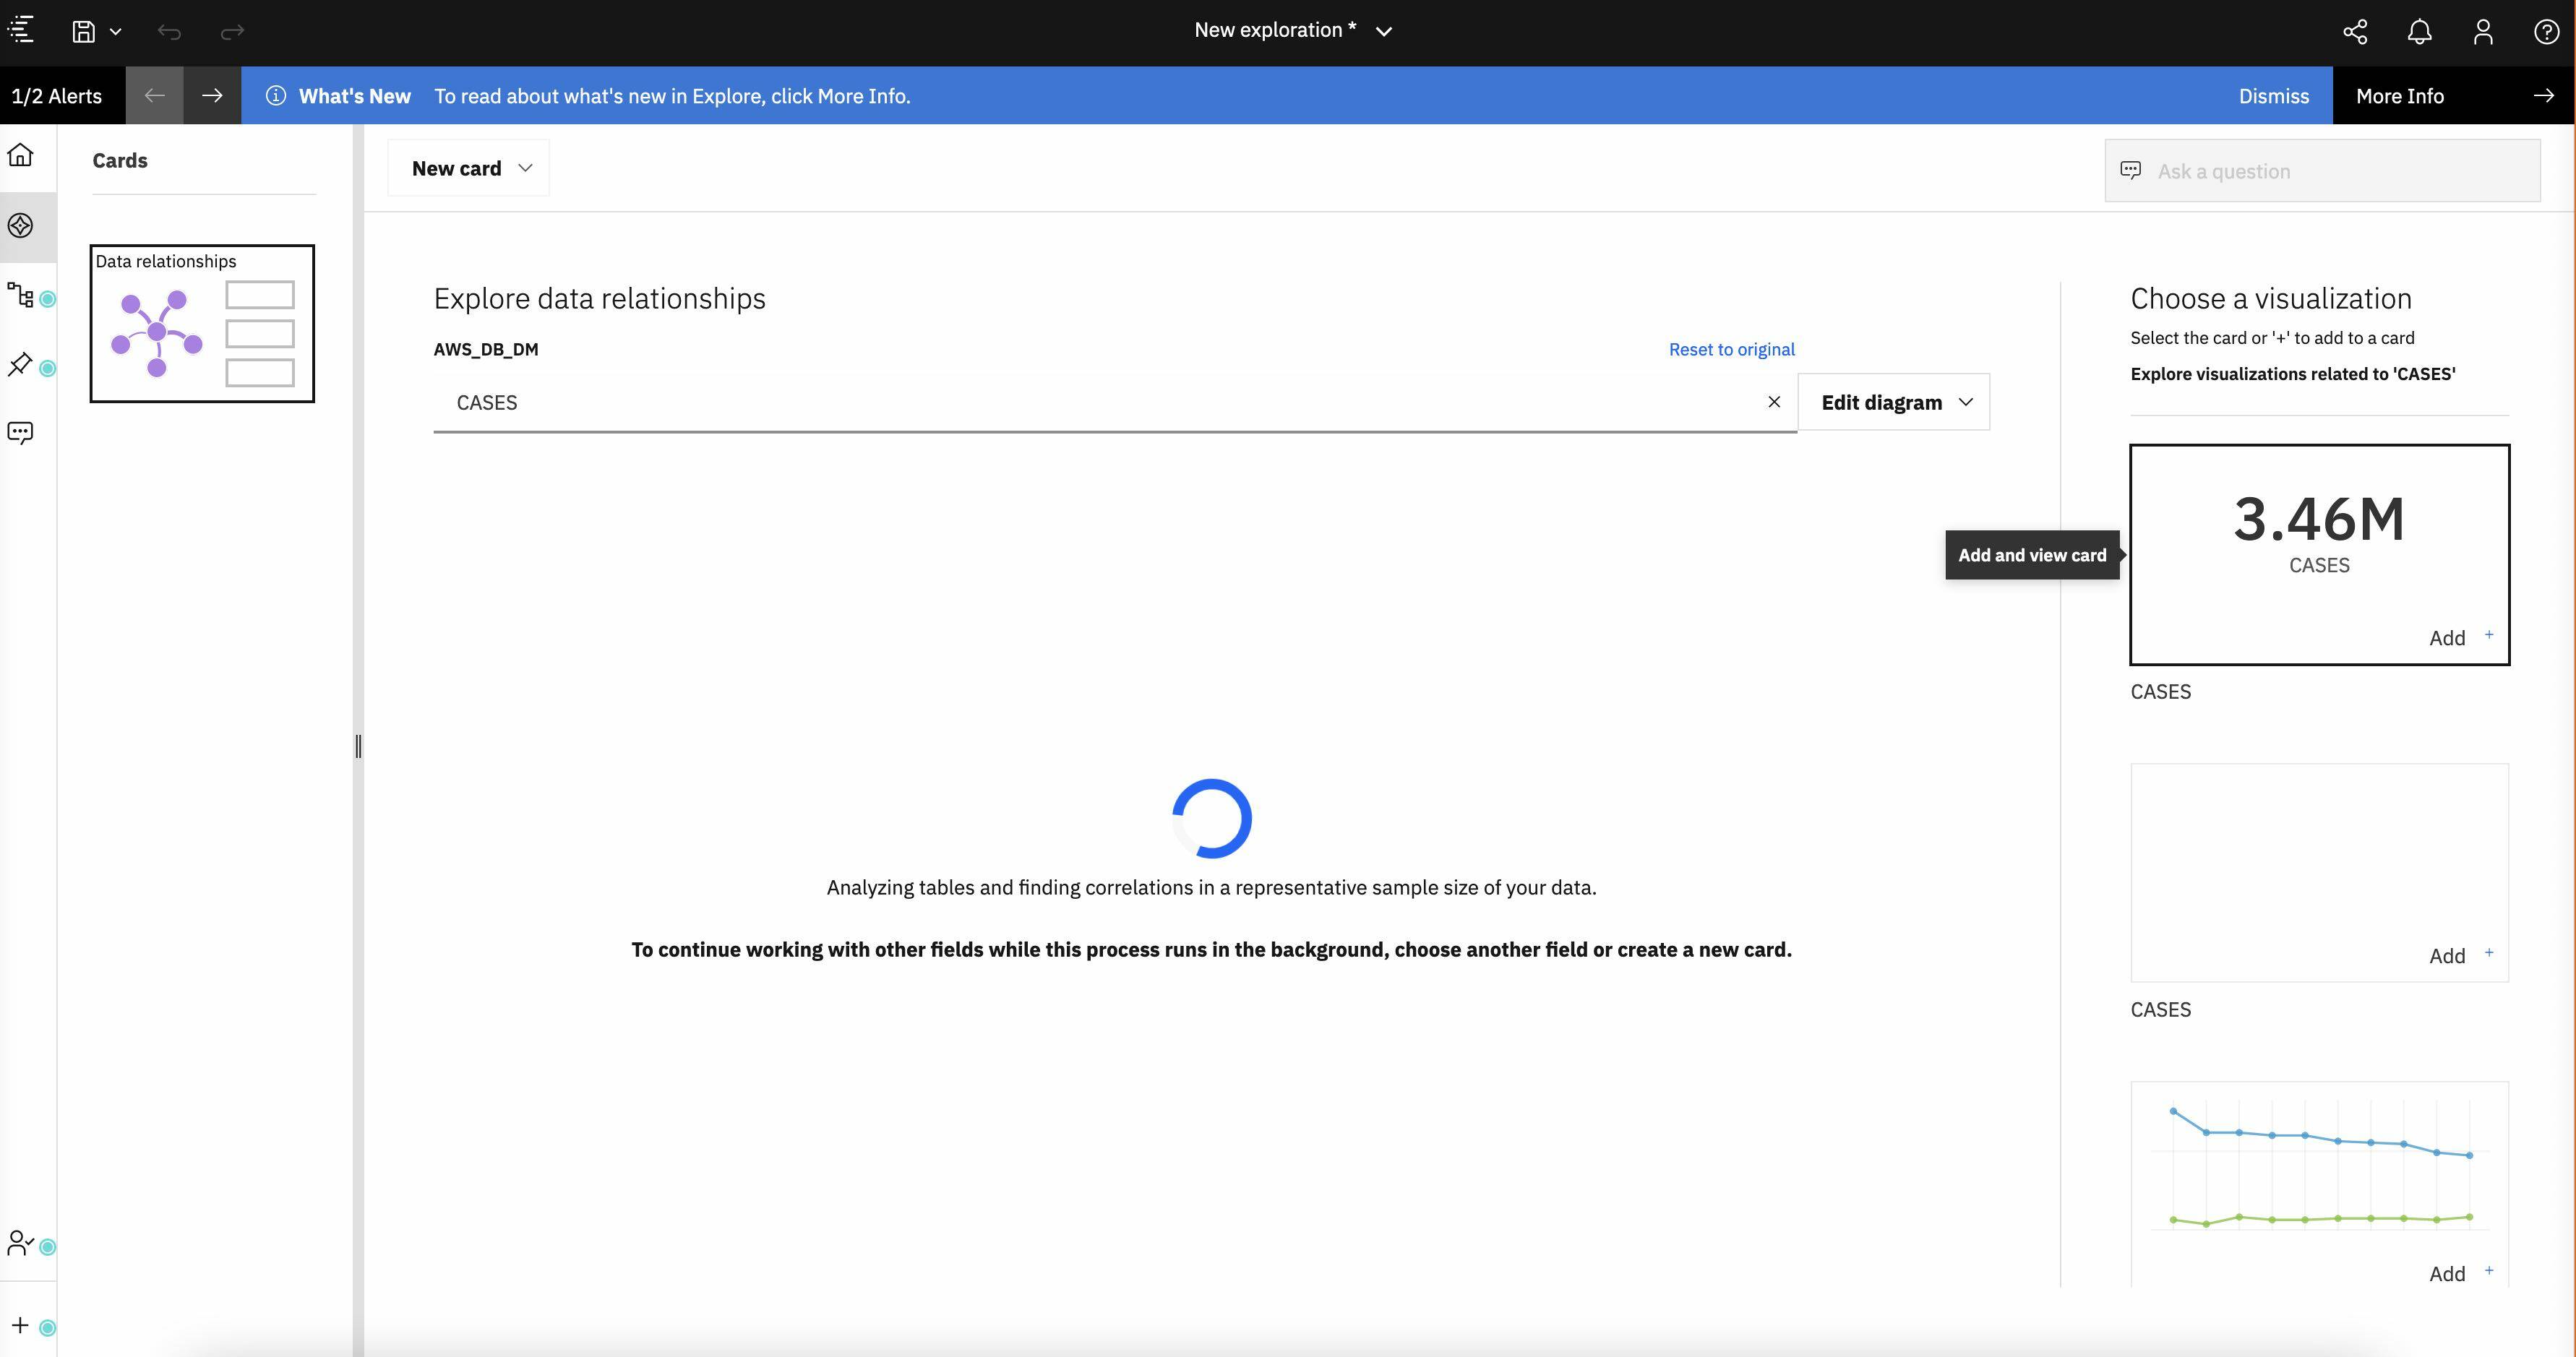Expand the New card dropdown
The height and width of the screenshot is (1357, 2576).
(469, 168)
